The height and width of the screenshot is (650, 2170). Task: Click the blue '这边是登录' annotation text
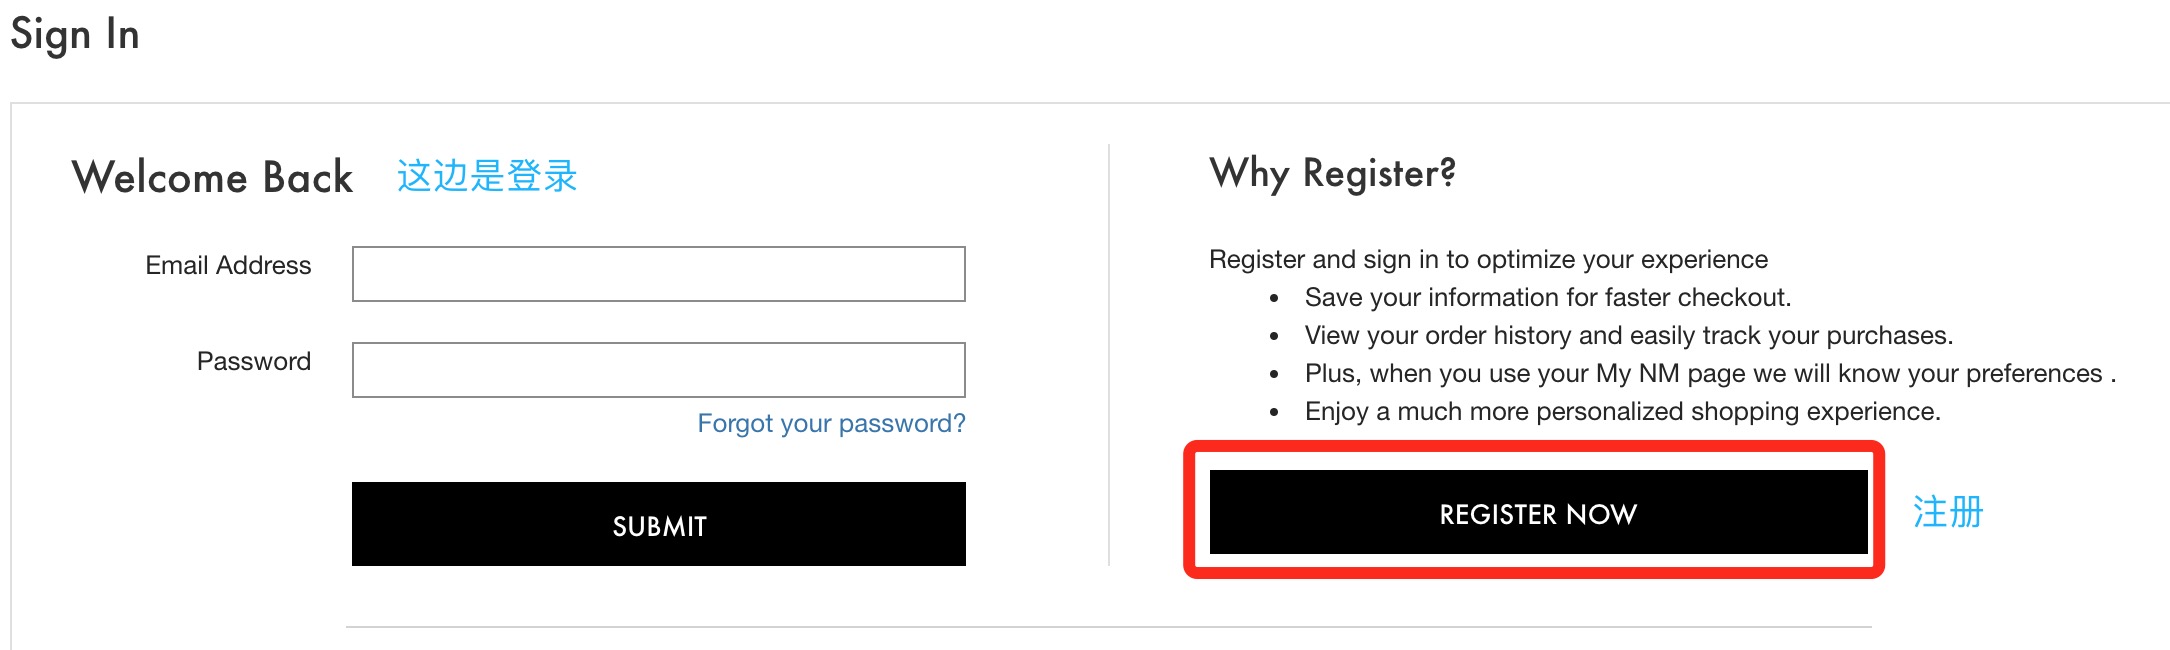[x=487, y=176]
